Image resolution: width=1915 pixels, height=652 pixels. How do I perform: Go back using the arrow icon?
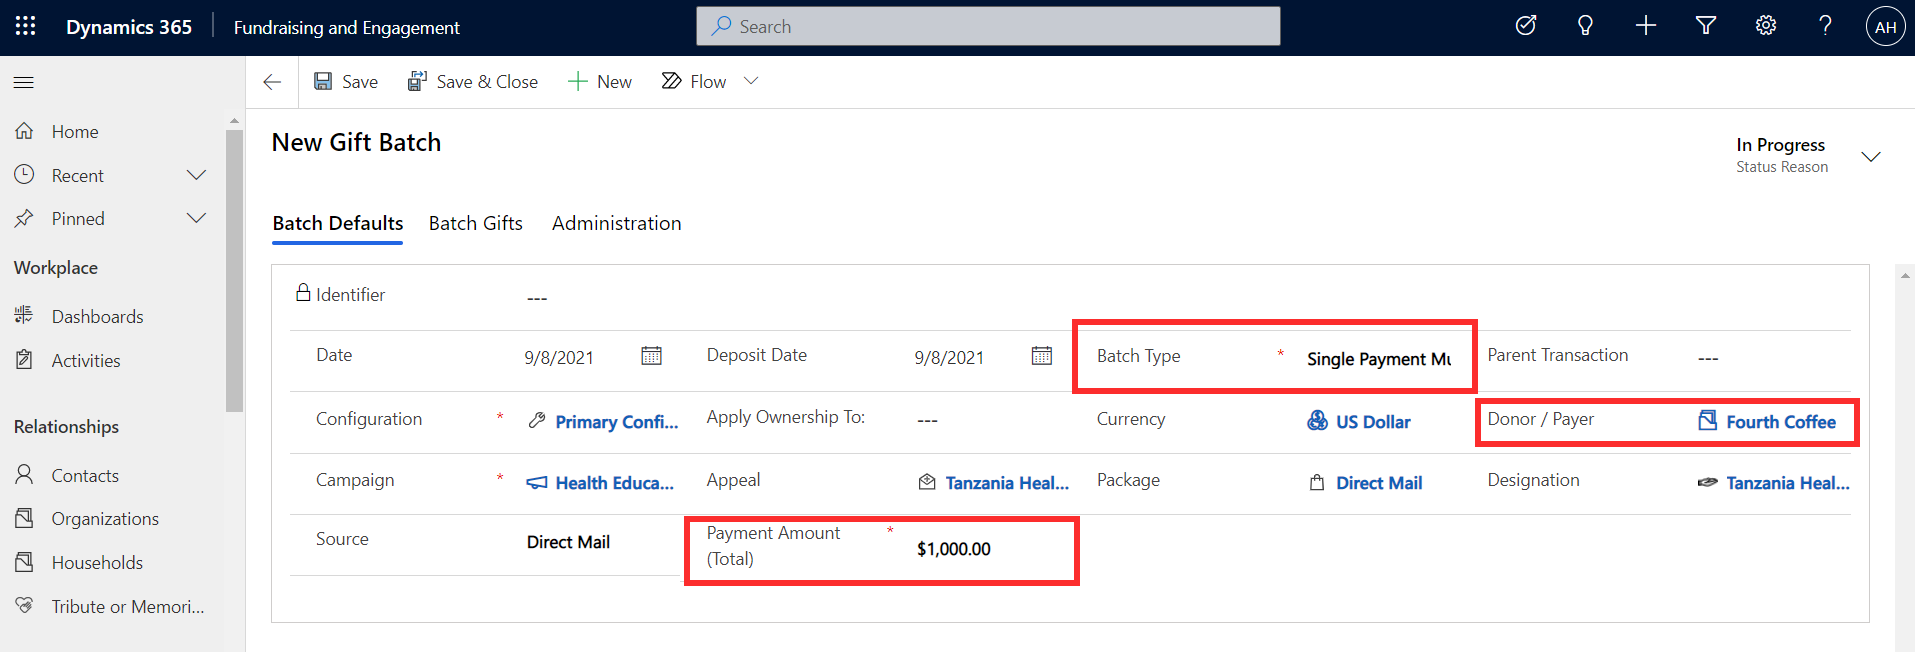click(272, 82)
